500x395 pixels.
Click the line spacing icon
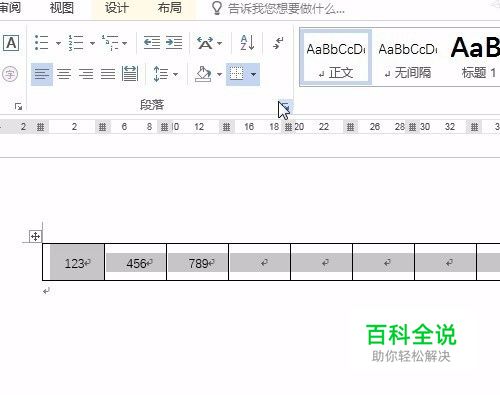click(160, 74)
